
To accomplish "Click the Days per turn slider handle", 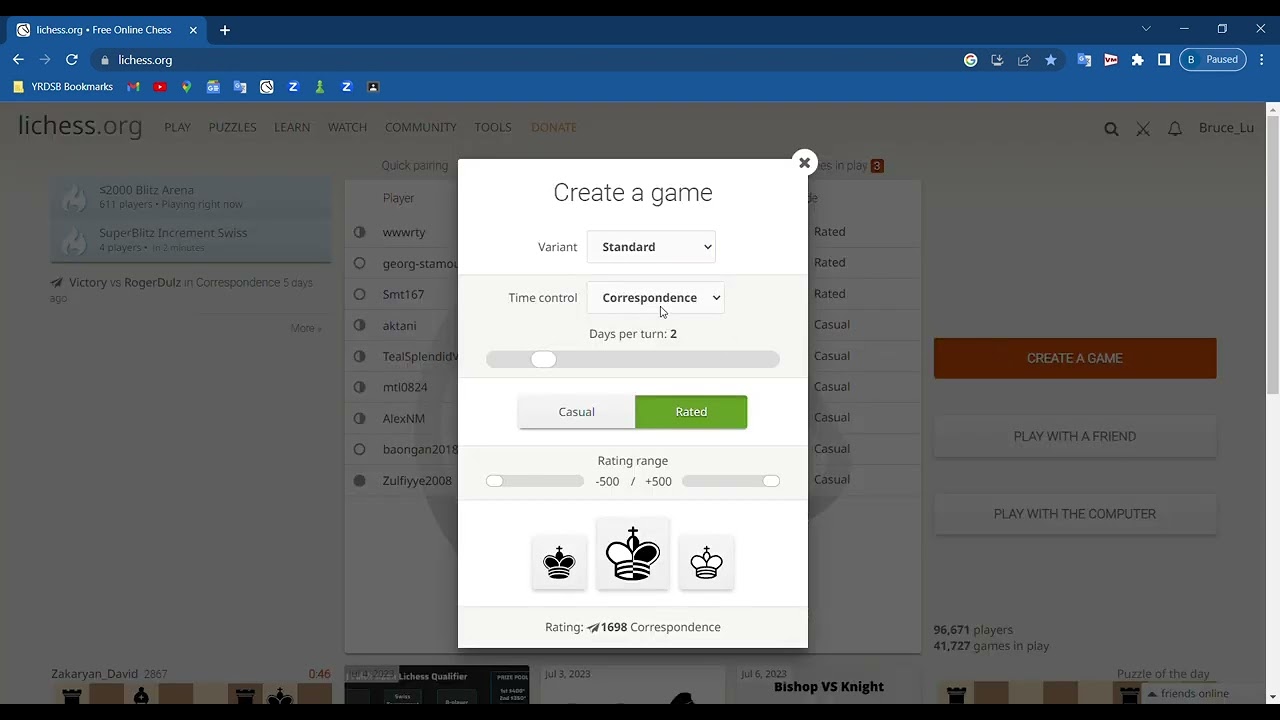I will pyautogui.click(x=543, y=360).
